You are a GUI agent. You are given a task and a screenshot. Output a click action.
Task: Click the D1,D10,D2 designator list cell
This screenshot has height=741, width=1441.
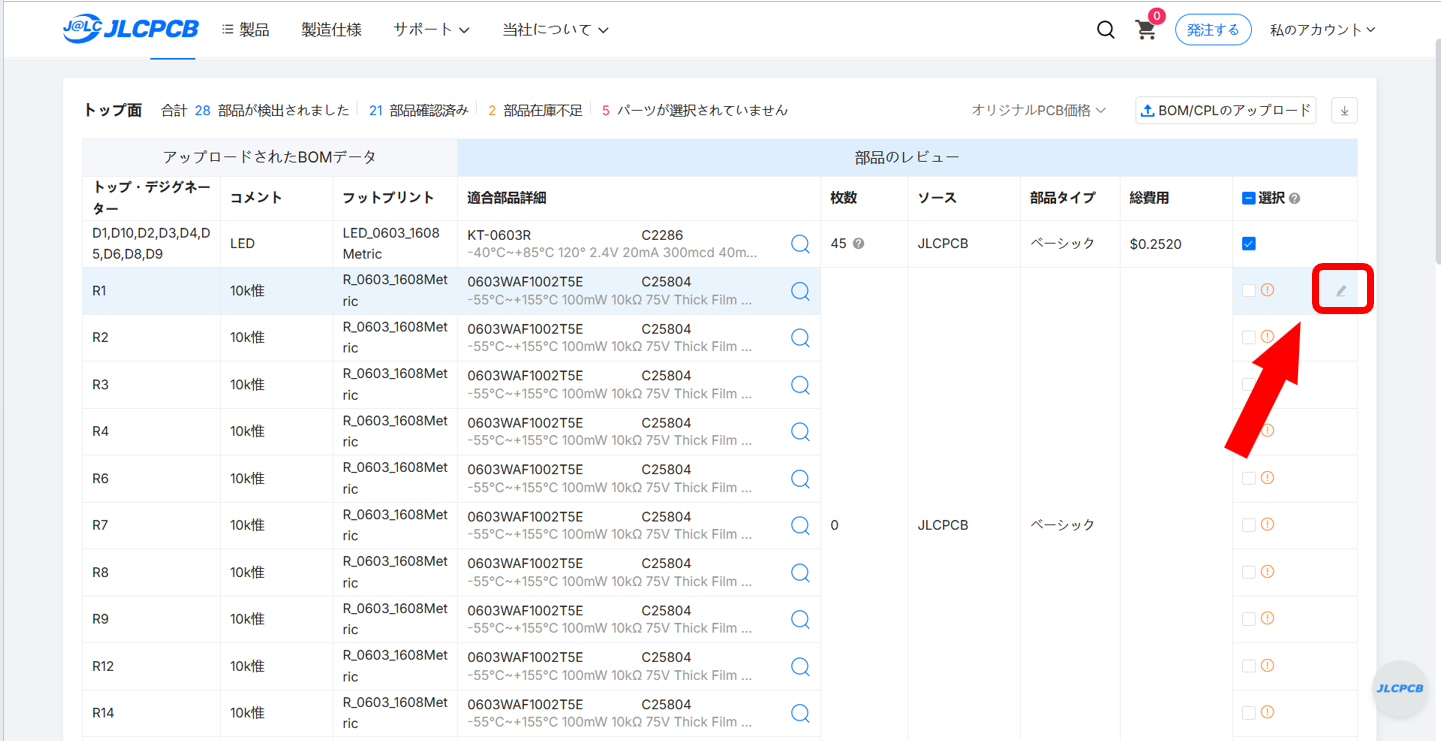point(152,244)
